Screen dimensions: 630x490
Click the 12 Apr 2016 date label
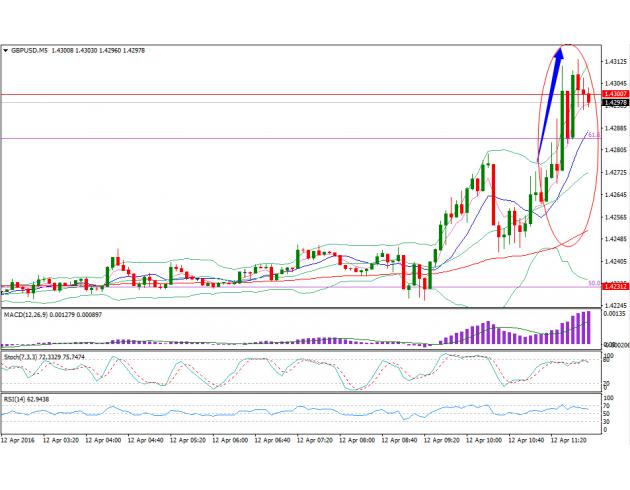pyautogui.click(x=21, y=438)
